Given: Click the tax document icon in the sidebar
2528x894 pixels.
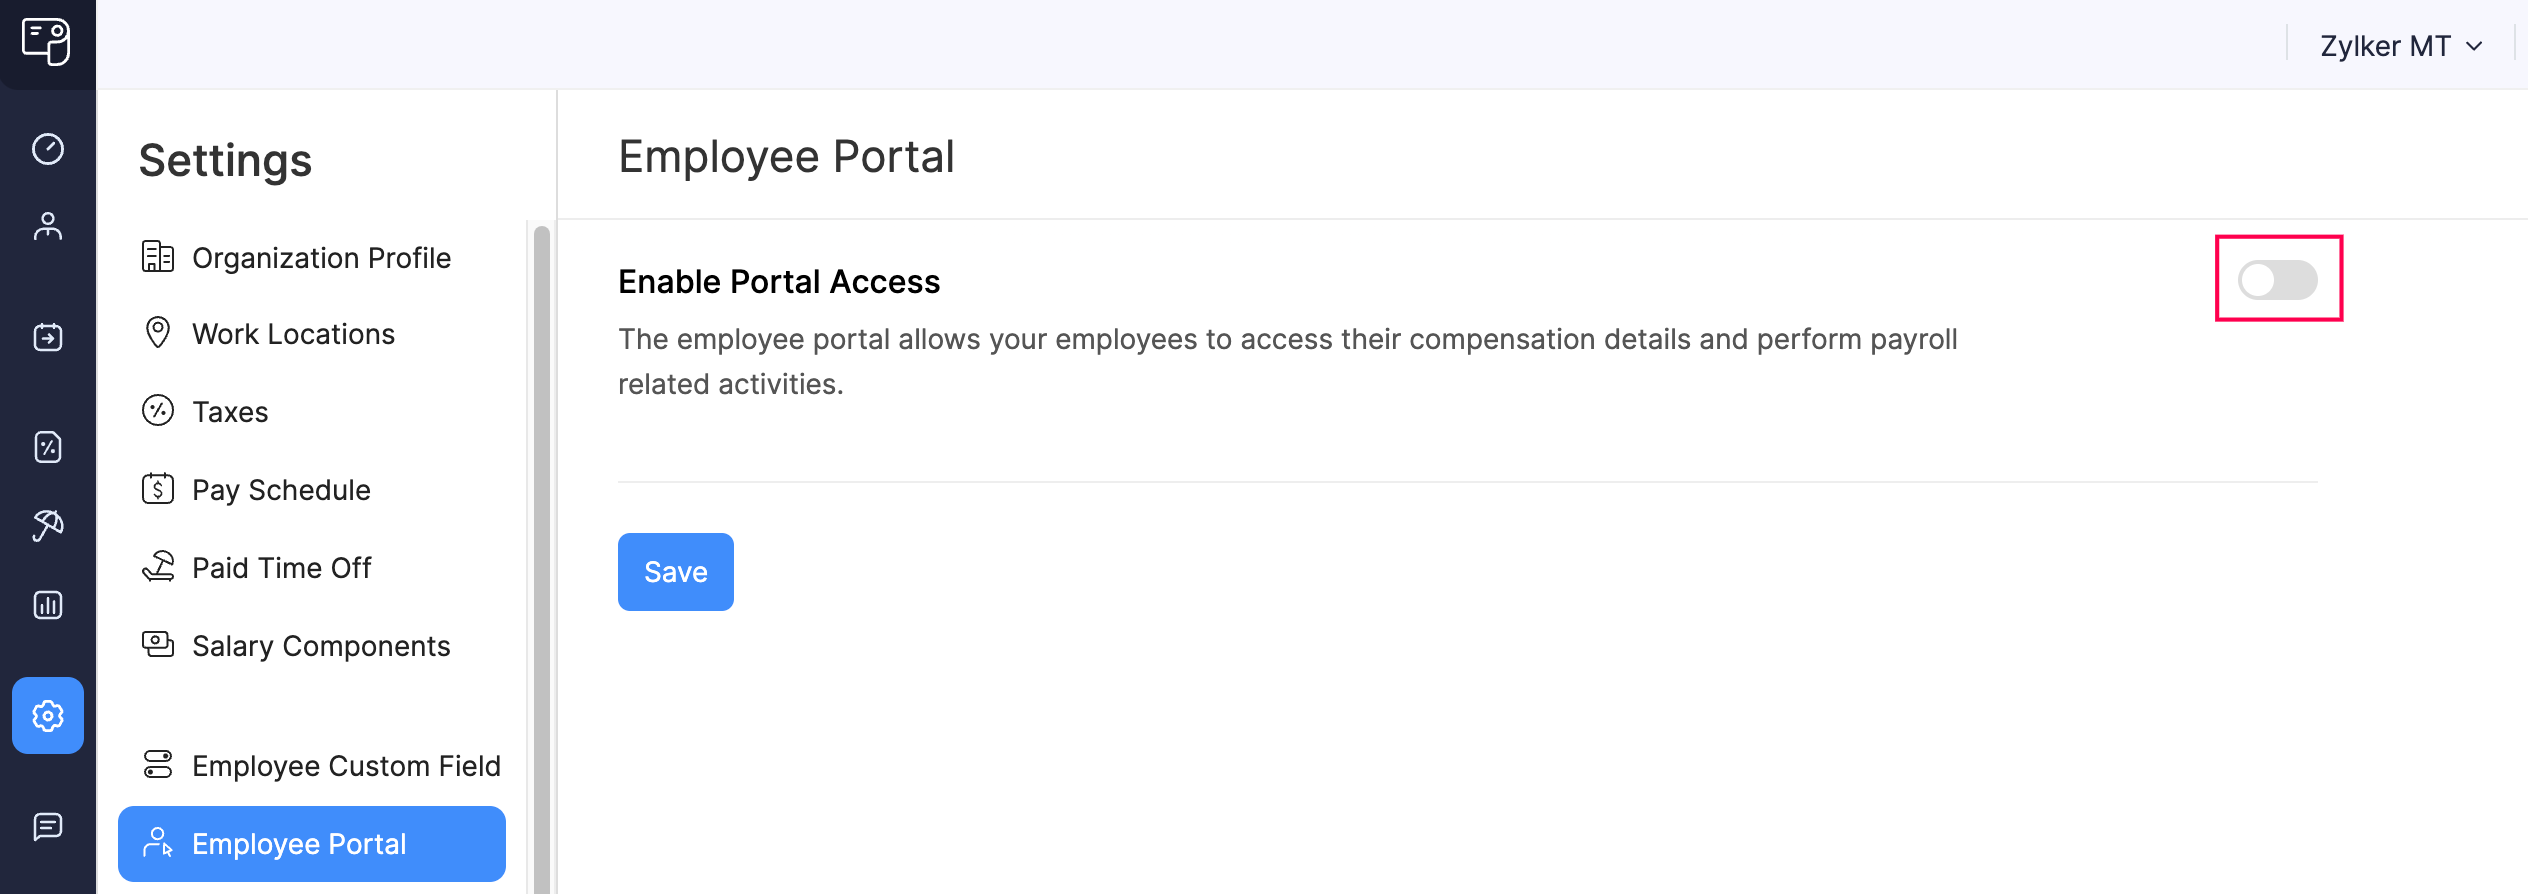Looking at the screenshot, I should [47, 447].
